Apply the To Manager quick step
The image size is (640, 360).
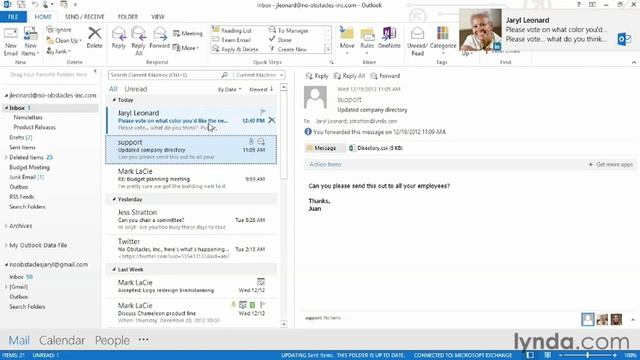coord(289,31)
